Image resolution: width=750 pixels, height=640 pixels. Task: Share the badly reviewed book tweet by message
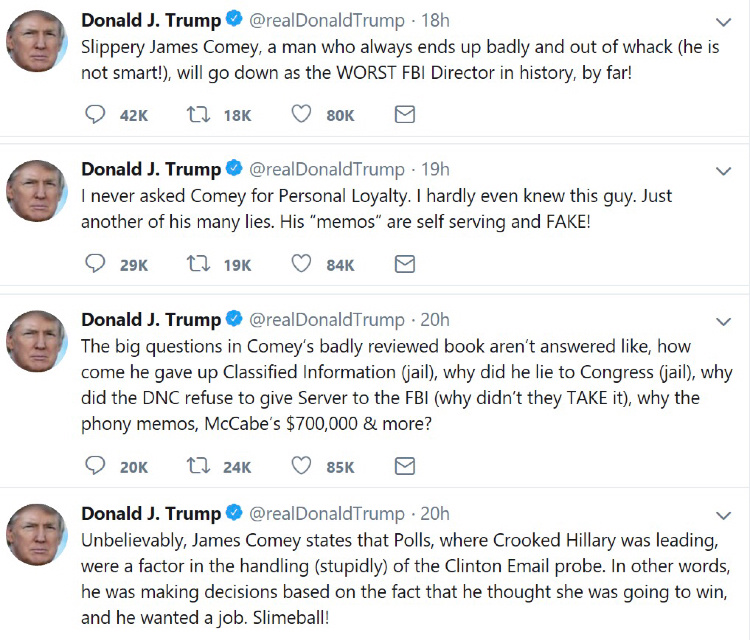[x=404, y=466]
